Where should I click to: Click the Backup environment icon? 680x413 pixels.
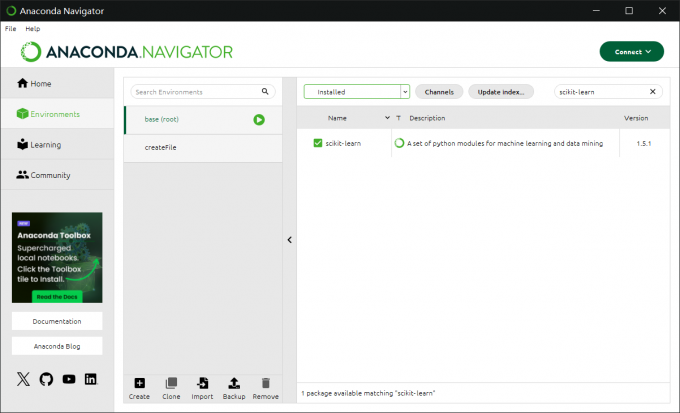(234, 383)
